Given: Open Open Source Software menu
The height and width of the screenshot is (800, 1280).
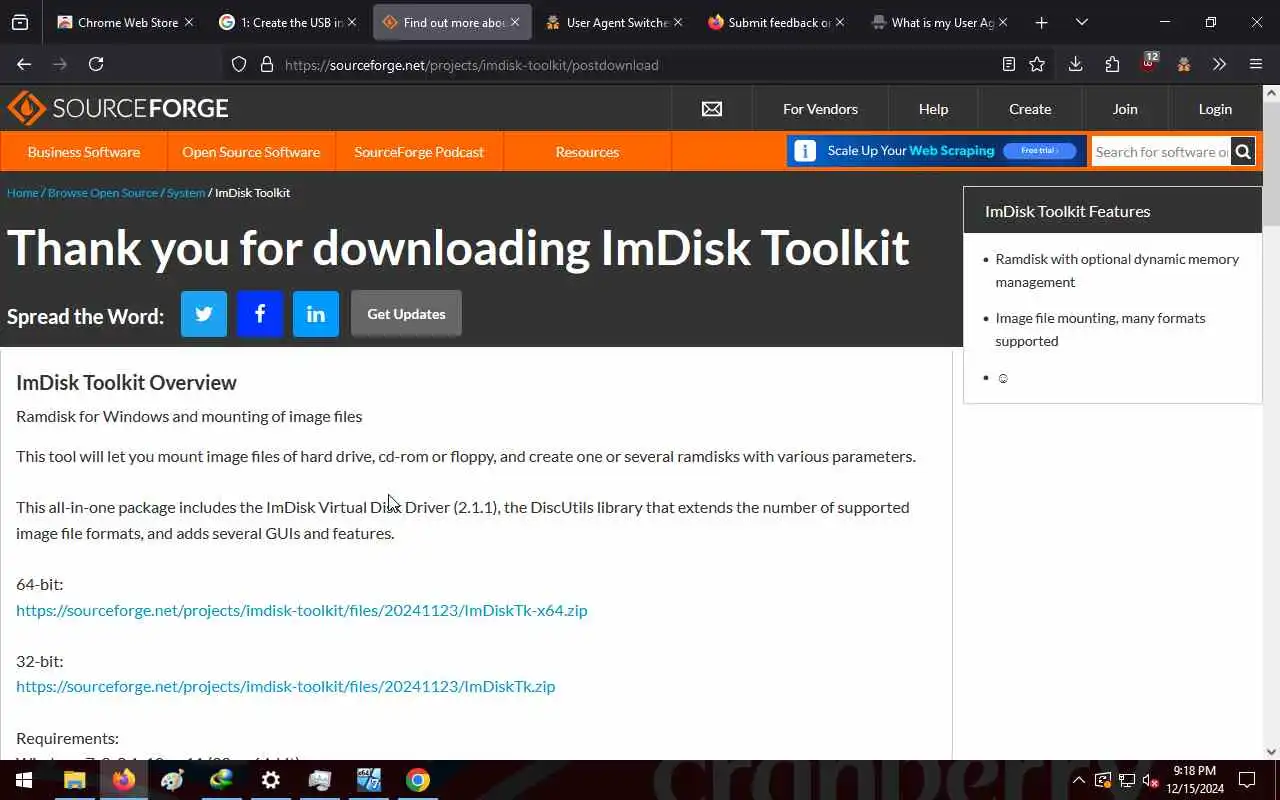Looking at the screenshot, I should coord(251,152).
